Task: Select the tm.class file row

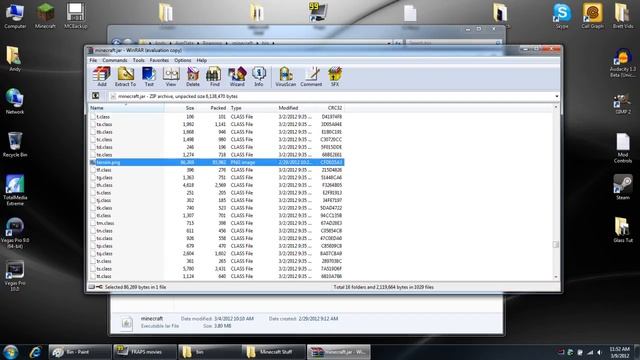Action: tap(216, 223)
